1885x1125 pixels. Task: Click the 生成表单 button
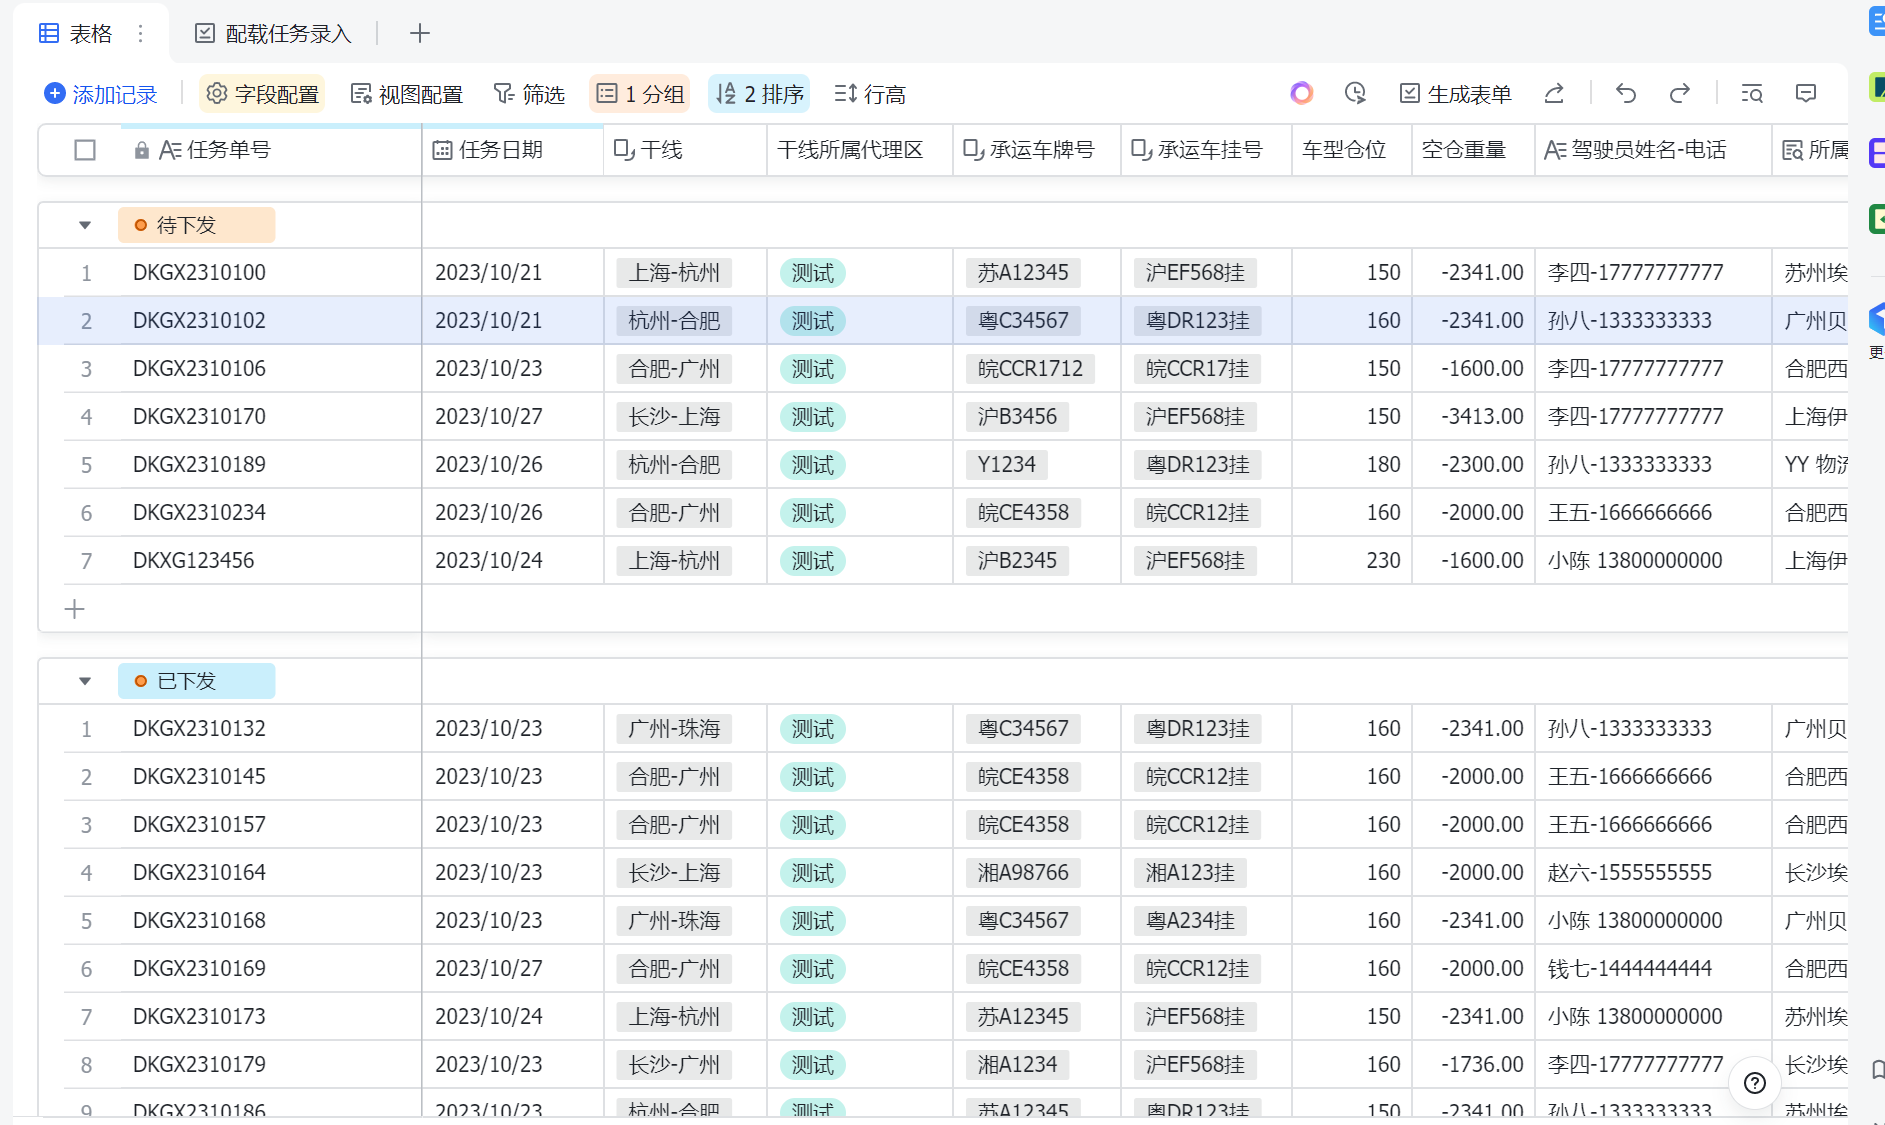click(1455, 94)
